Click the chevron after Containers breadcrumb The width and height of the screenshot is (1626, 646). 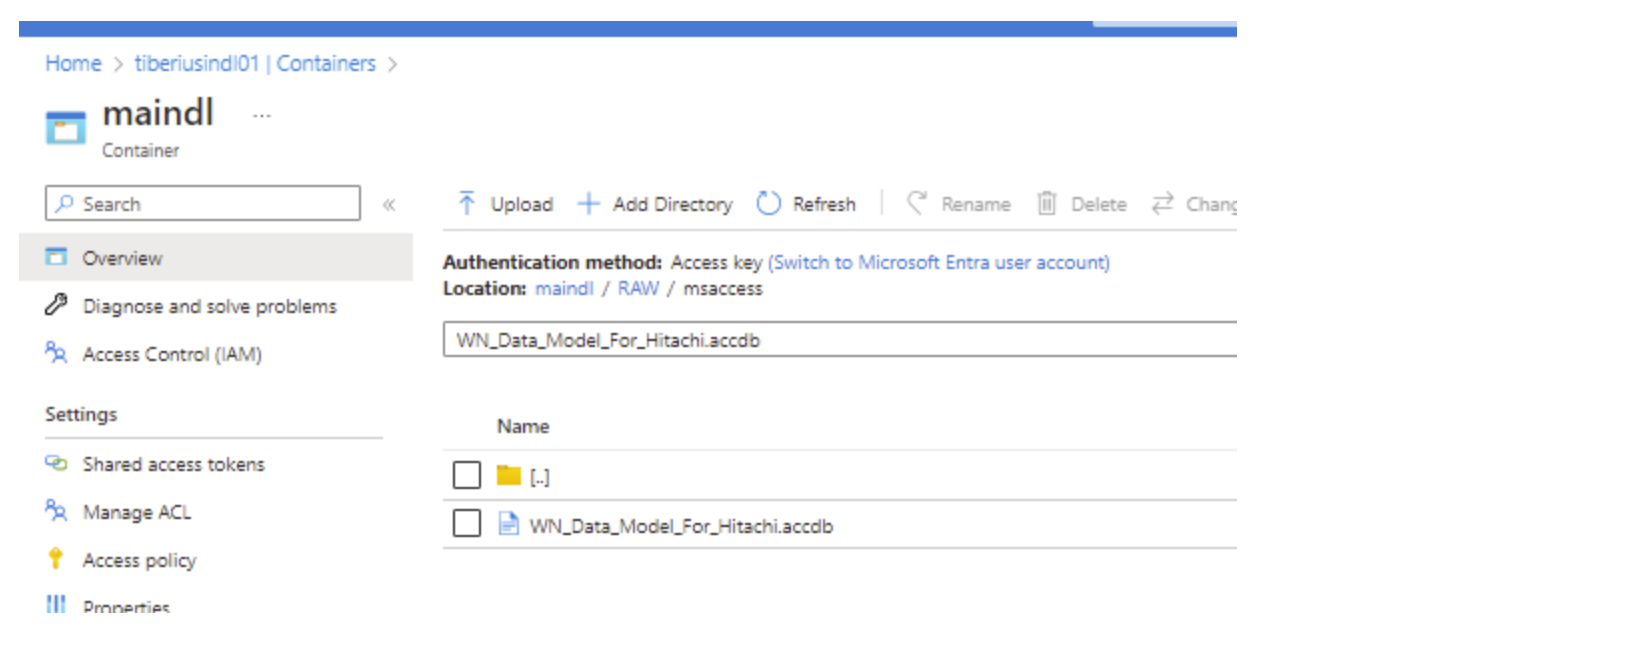[392, 65]
